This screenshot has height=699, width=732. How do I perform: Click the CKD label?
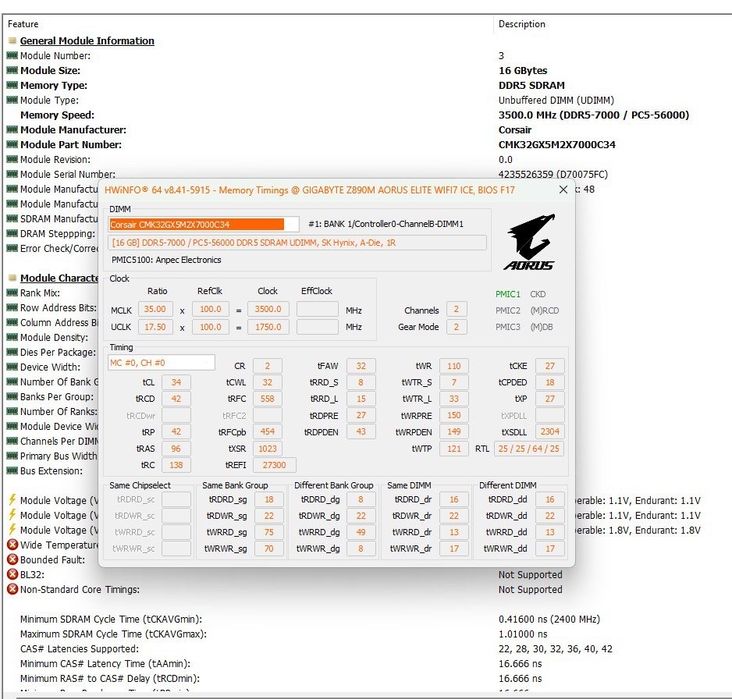click(x=538, y=294)
